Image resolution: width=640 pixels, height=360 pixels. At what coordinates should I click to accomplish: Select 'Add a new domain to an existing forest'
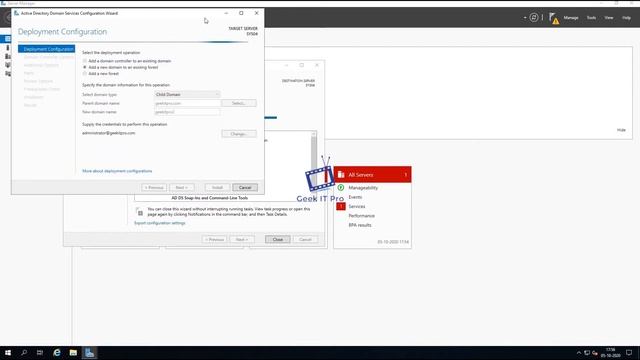(x=120, y=67)
